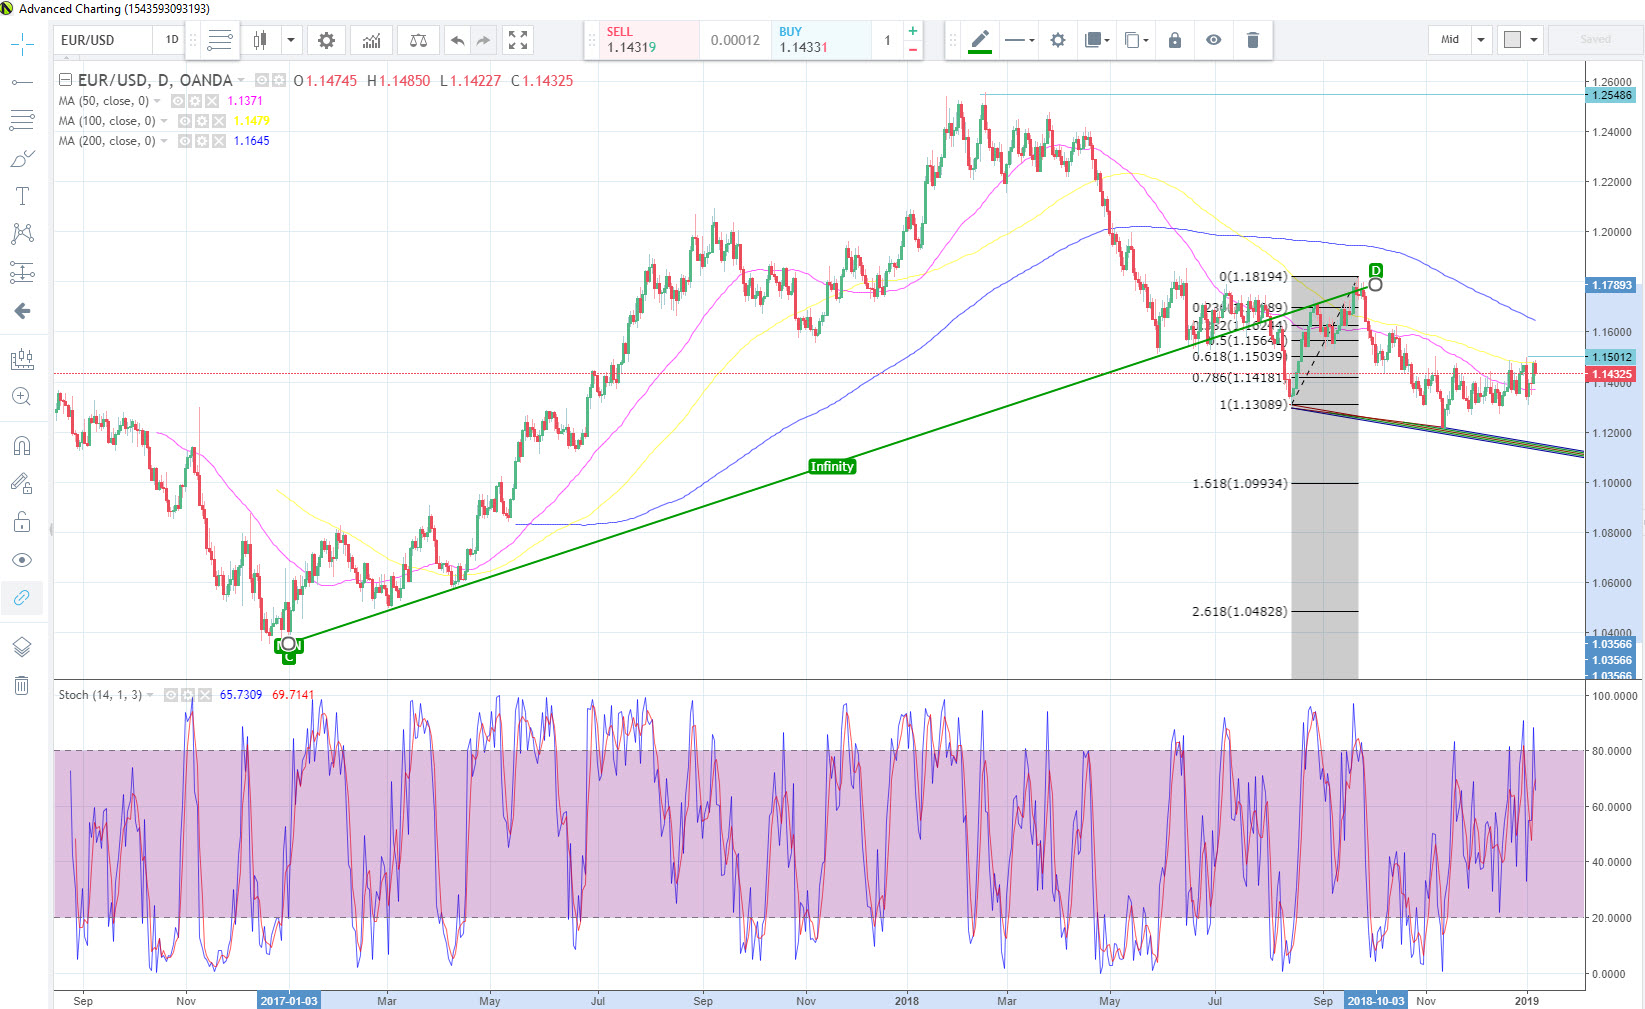Delete selected drawing with top trash icon

1252,40
